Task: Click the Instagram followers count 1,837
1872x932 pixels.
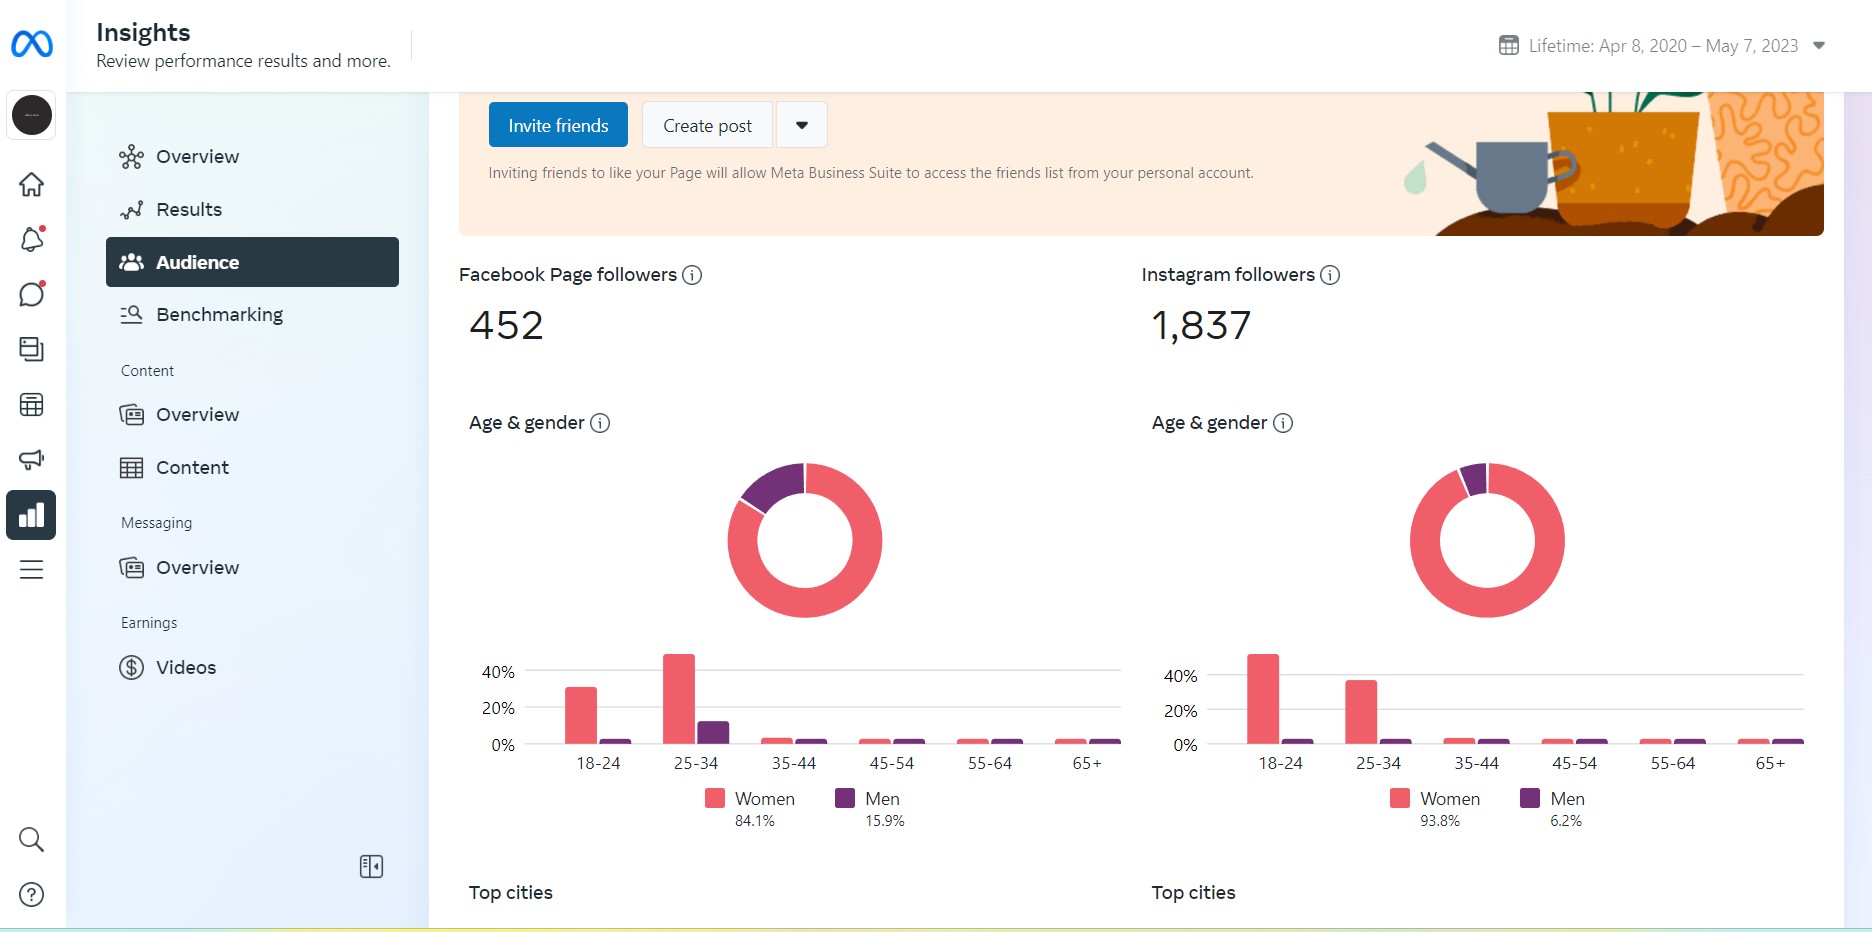Action: pyautogui.click(x=1201, y=325)
